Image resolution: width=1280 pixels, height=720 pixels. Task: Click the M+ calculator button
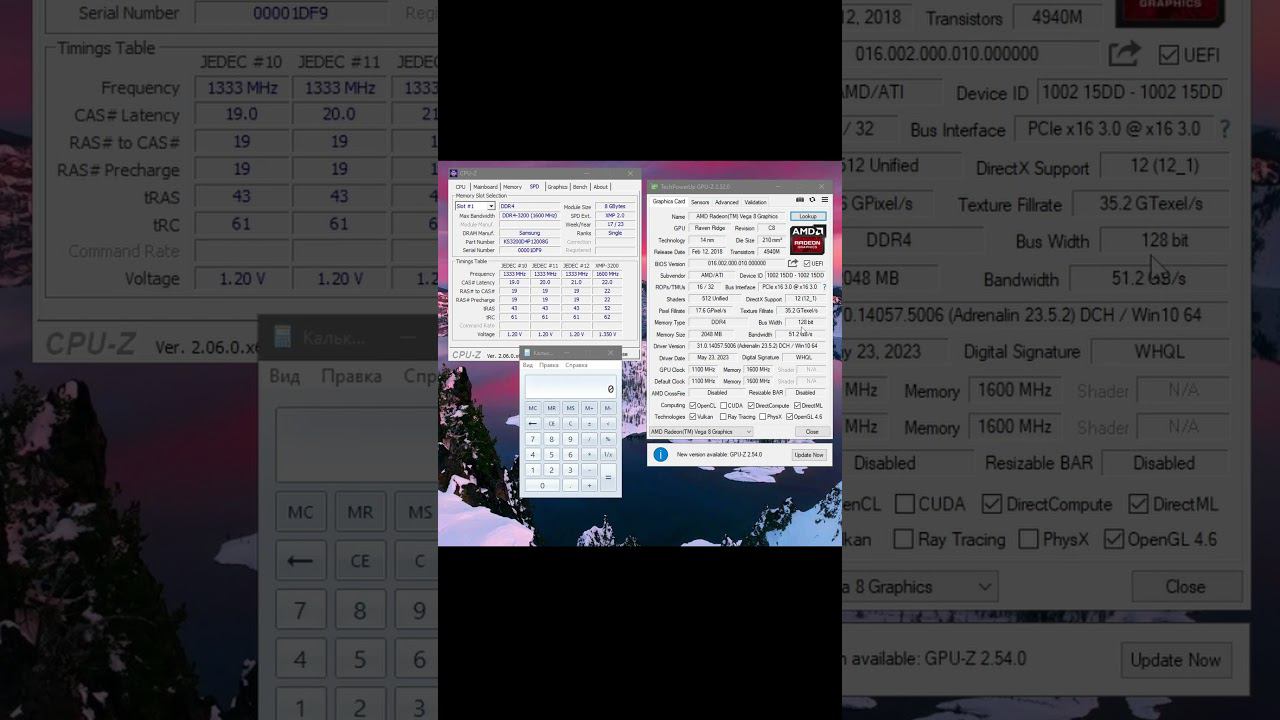tap(589, 408)
